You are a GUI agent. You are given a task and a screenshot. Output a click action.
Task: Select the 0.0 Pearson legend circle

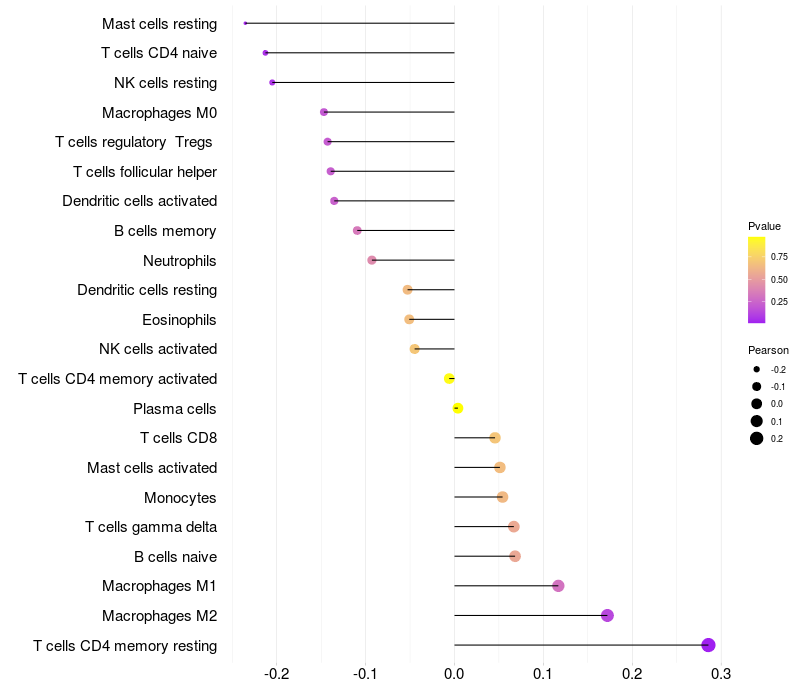(757, 404)
